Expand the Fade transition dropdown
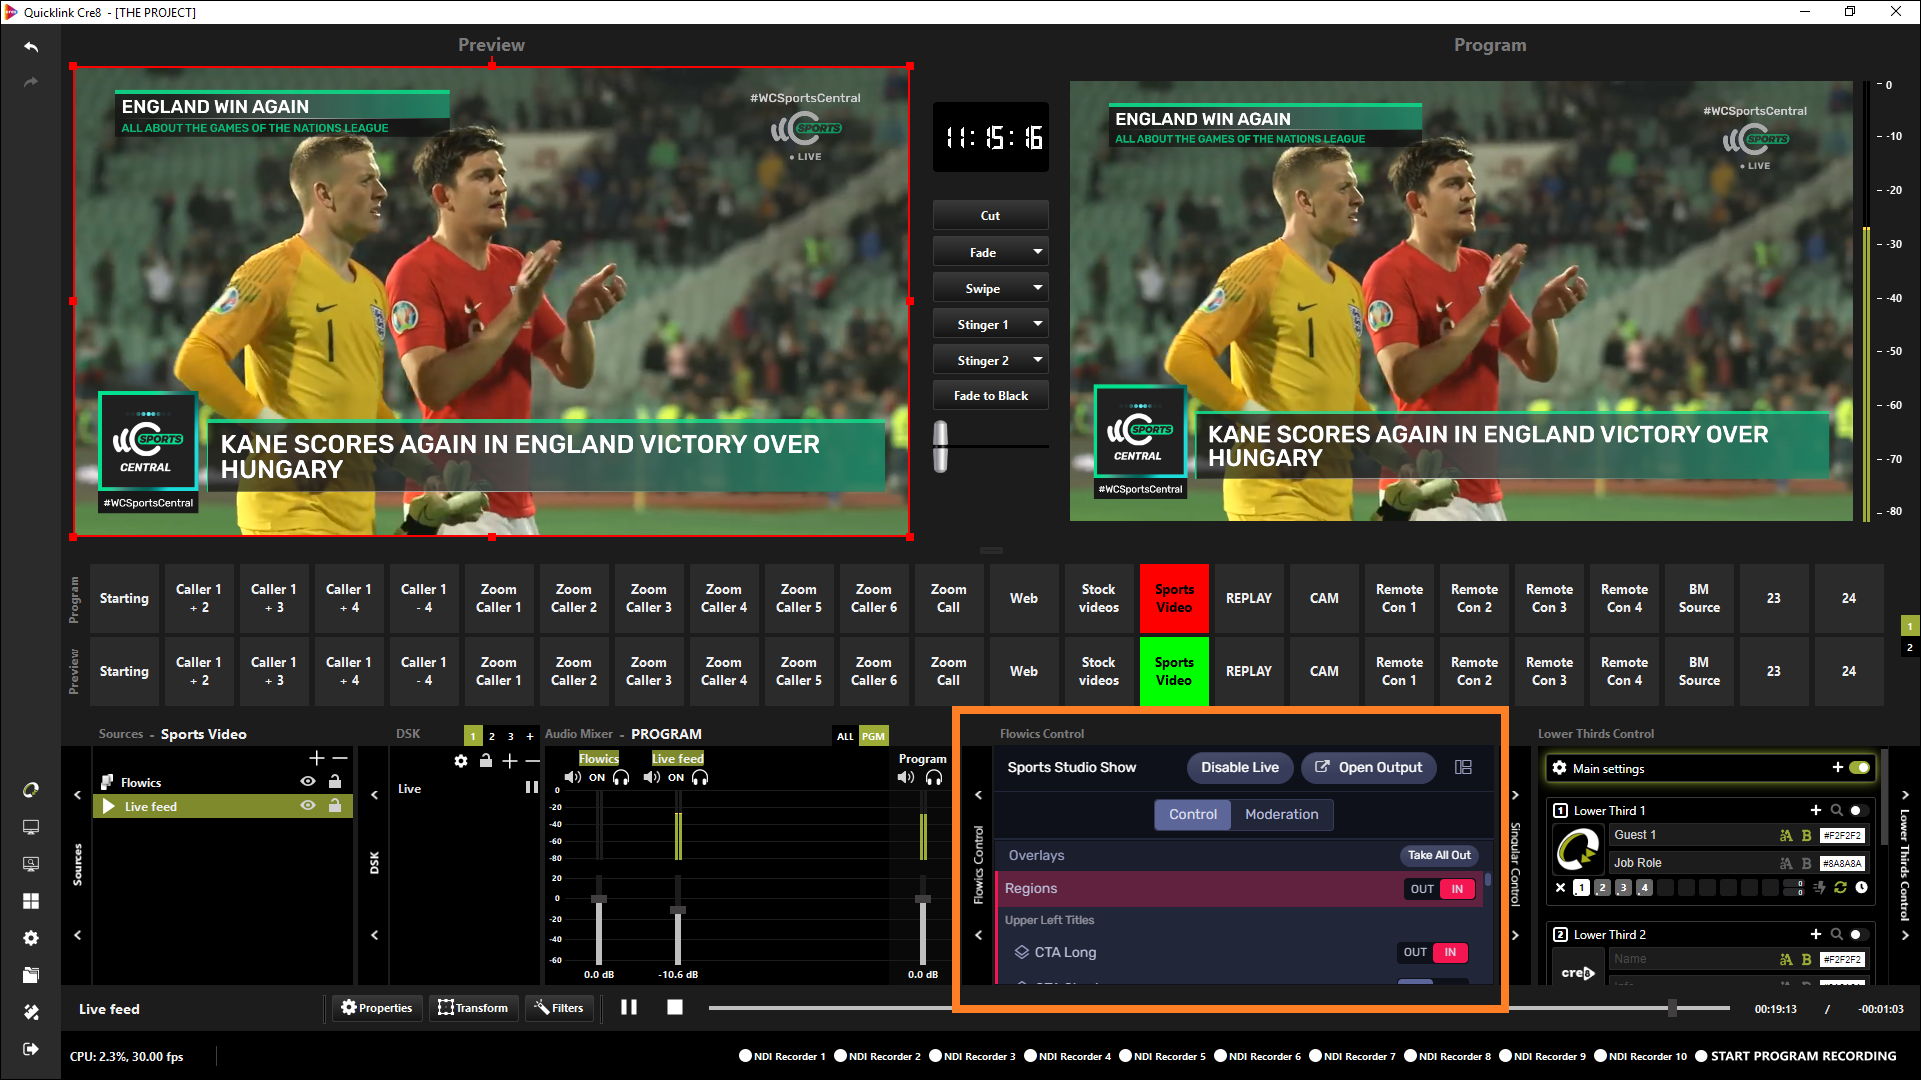 click(x=1037, y=252)
